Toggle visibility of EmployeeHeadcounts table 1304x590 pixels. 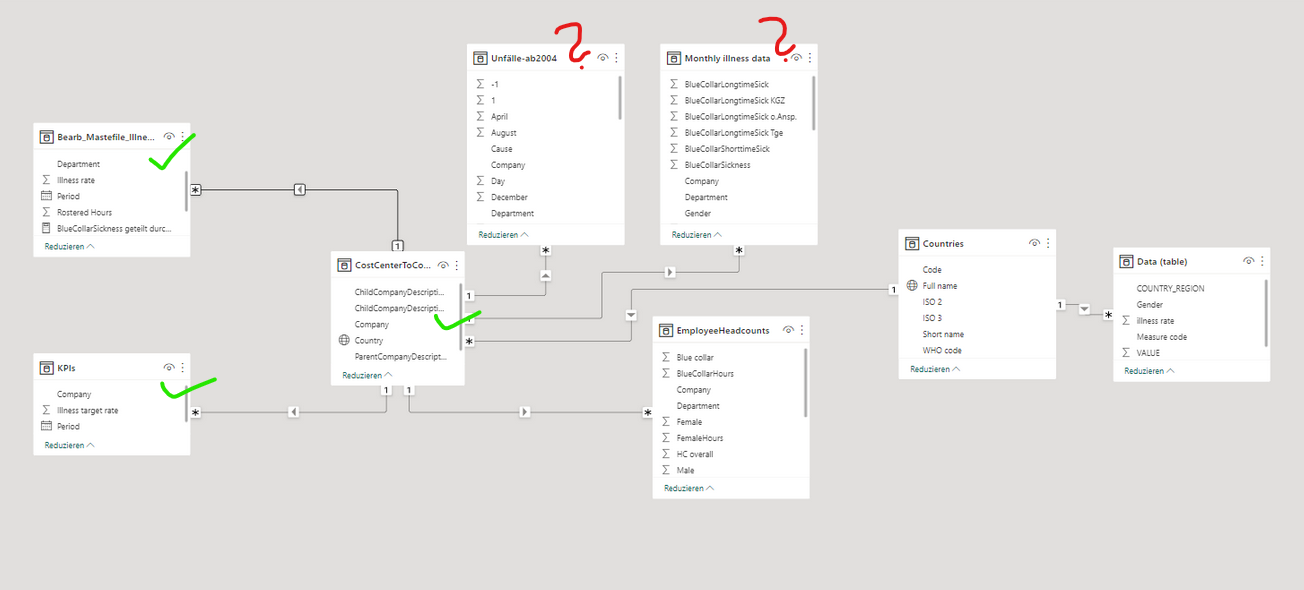tap(788, 330)
